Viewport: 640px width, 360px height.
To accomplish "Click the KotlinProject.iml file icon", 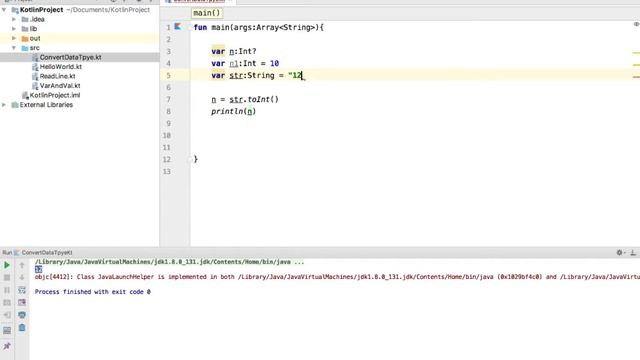I will click(x=25, y=96).
